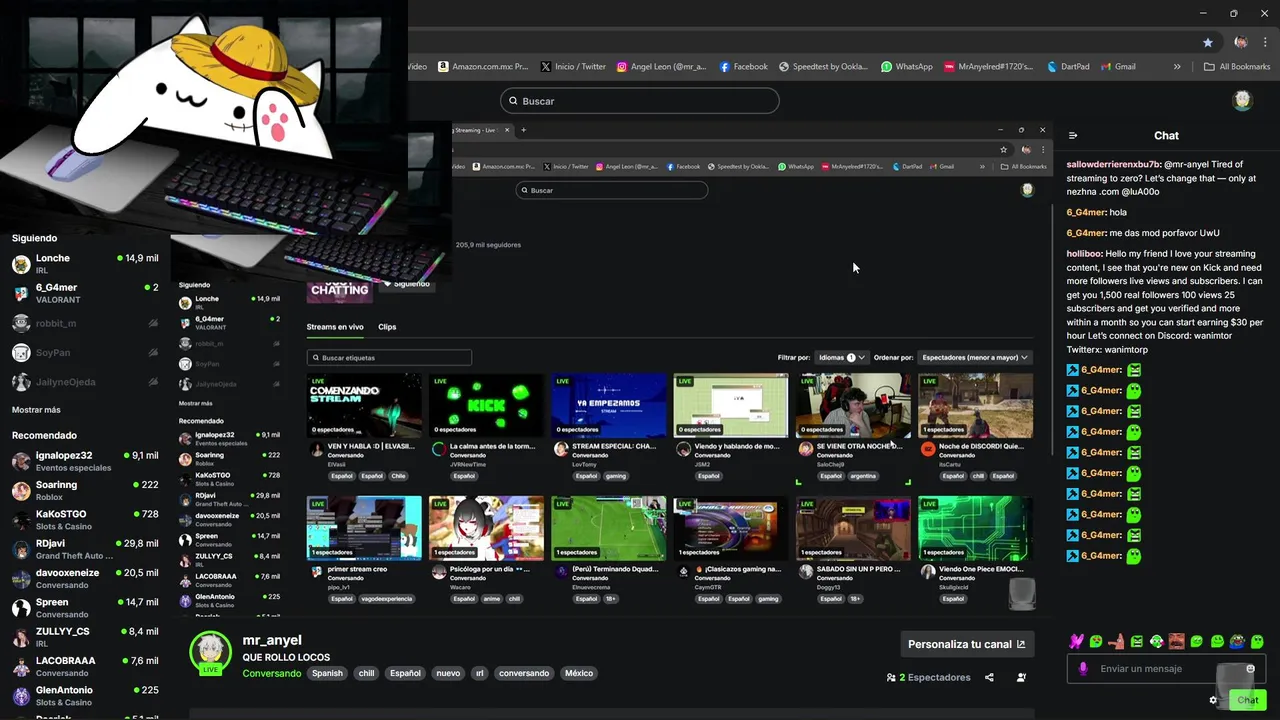Viewport: 1280px width, 720px height.
Task: Open Inicio / Twitter bookmark
Action: 573,67
